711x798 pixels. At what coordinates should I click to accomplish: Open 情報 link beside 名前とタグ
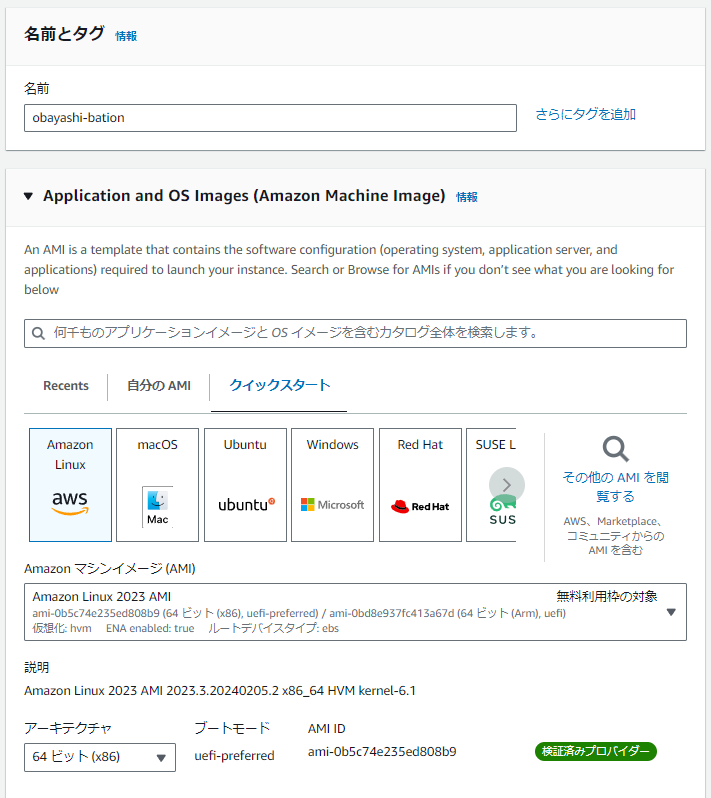[126, 36]
